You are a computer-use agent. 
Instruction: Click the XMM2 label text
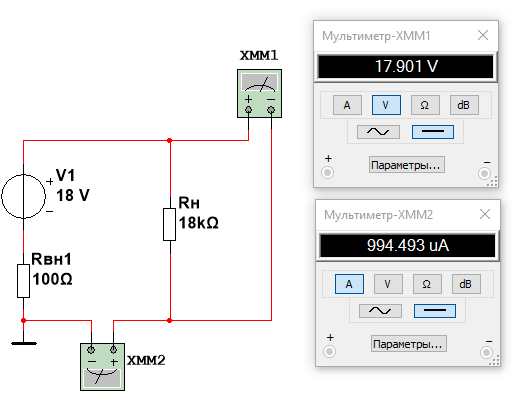click(x=146, y=360)
